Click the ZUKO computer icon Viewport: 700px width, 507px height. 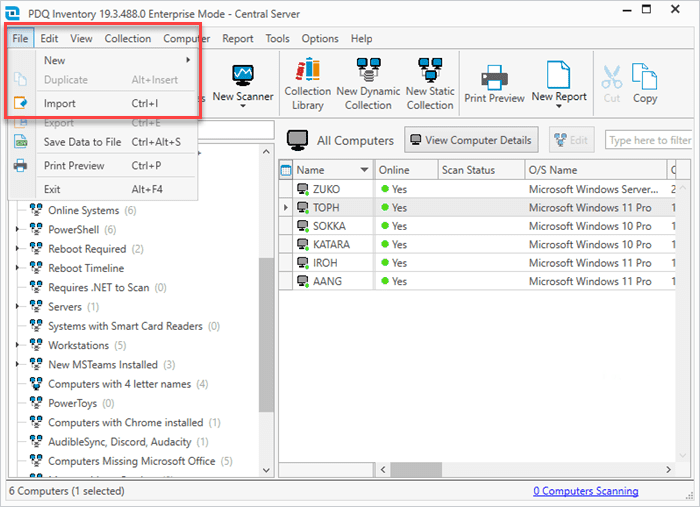[303, 189]
